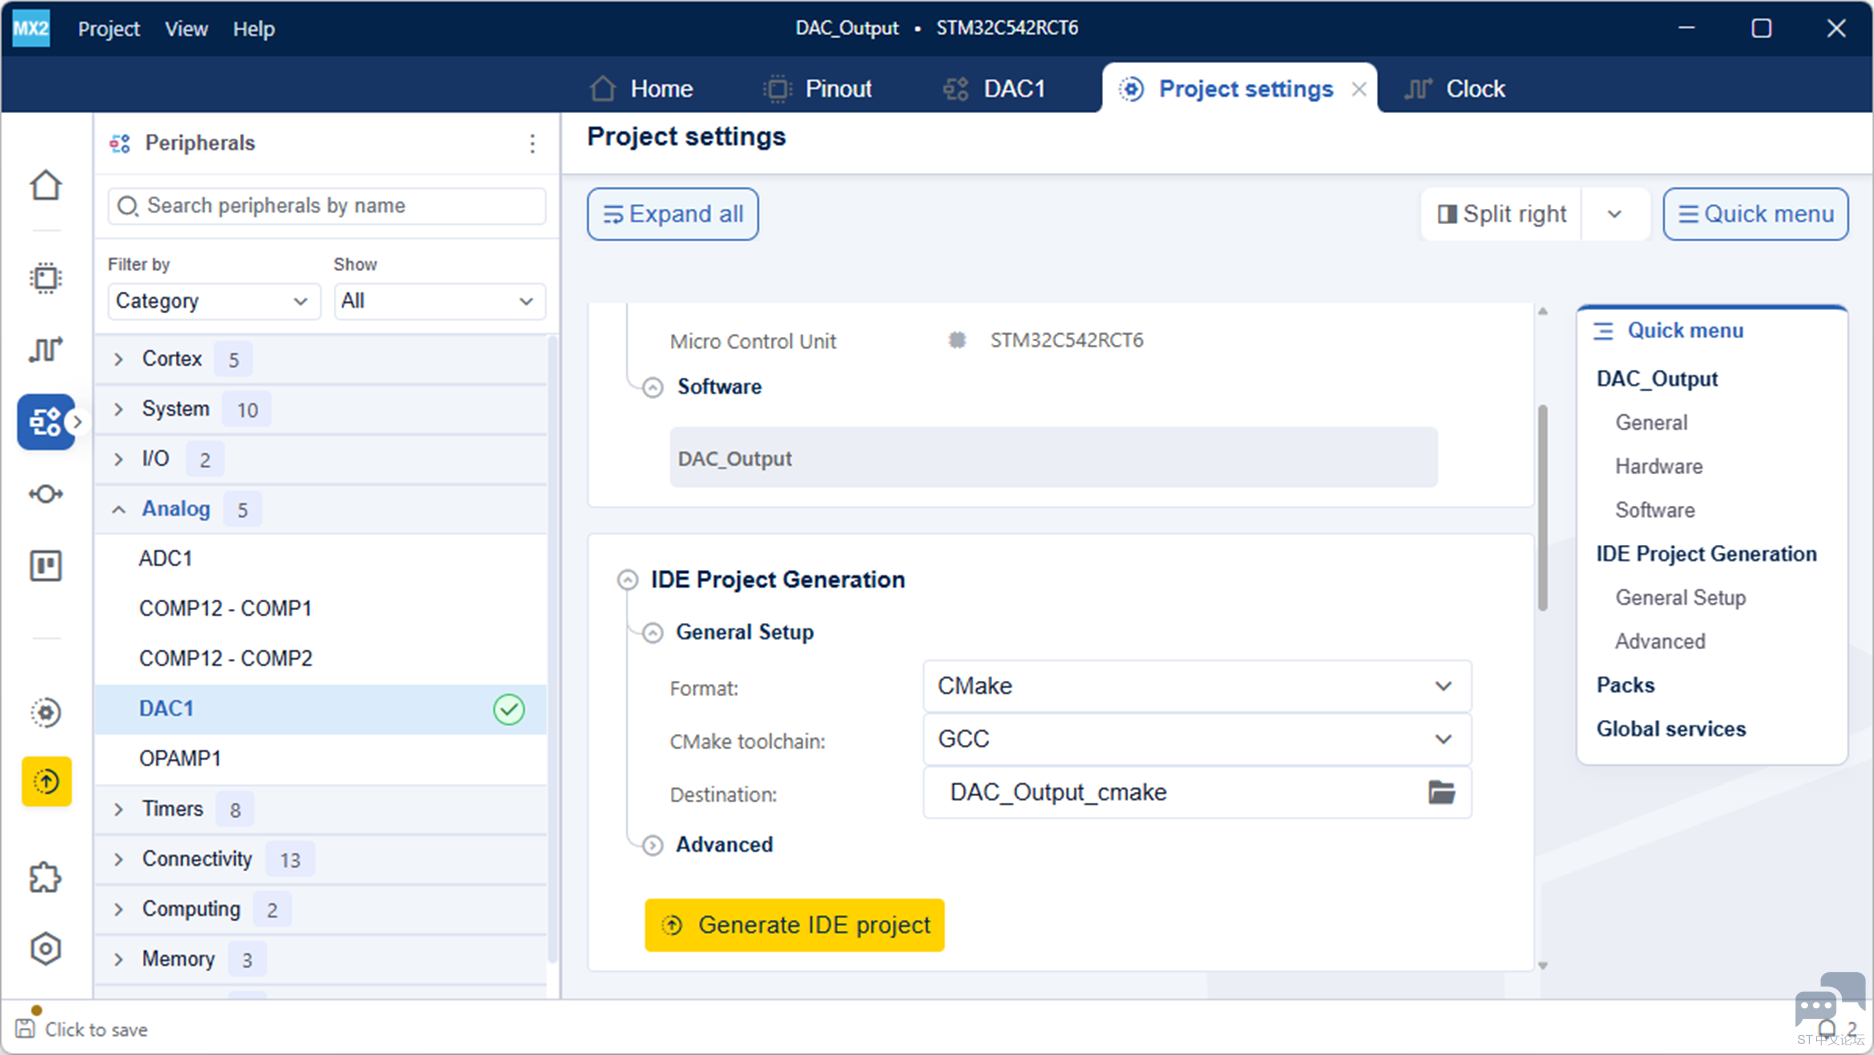1874x1055 pixels.
Task: Click the DAC1 enabled green checkmark
Action: coord(509,709)
